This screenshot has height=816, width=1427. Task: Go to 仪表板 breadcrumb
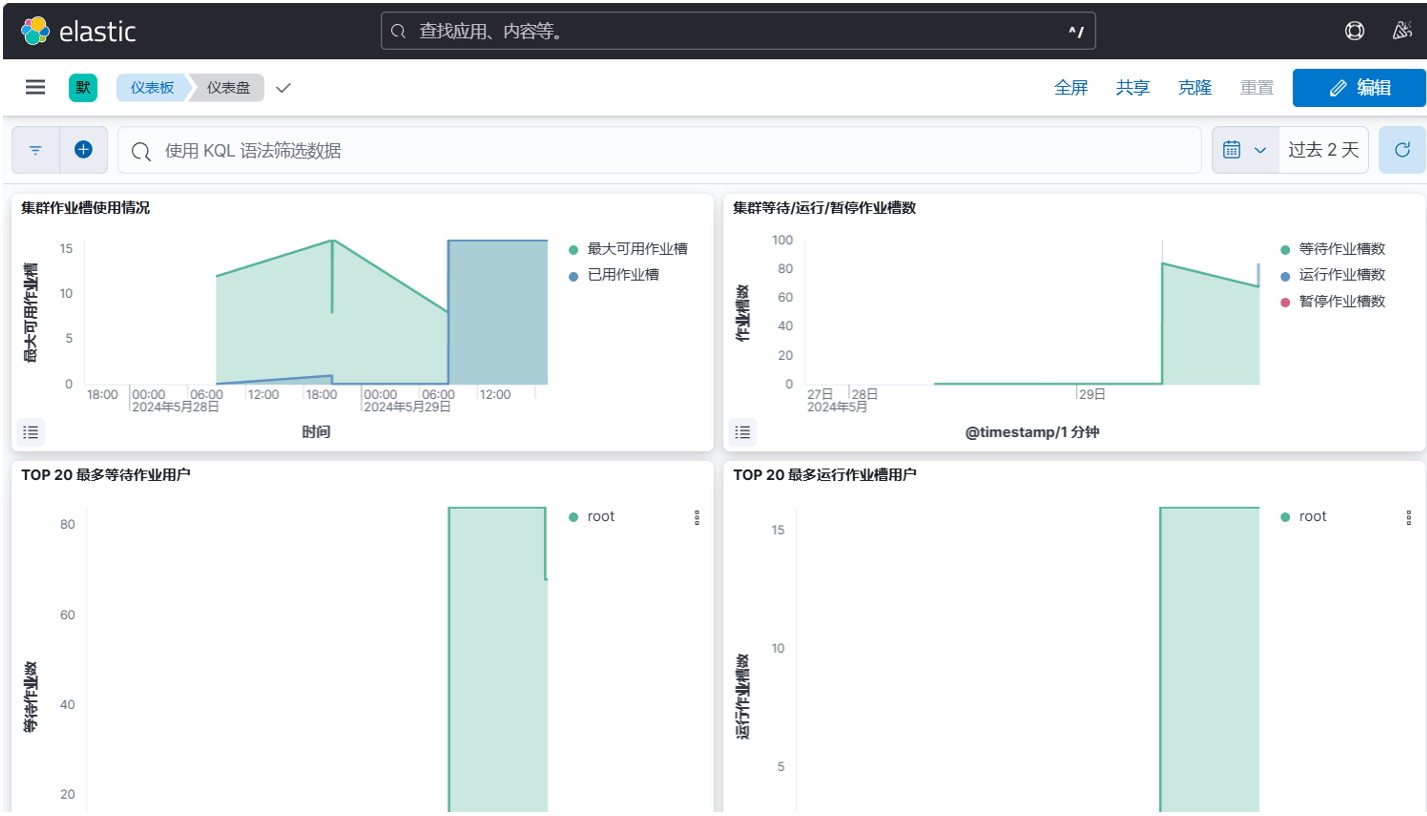(x=152, y=88)
